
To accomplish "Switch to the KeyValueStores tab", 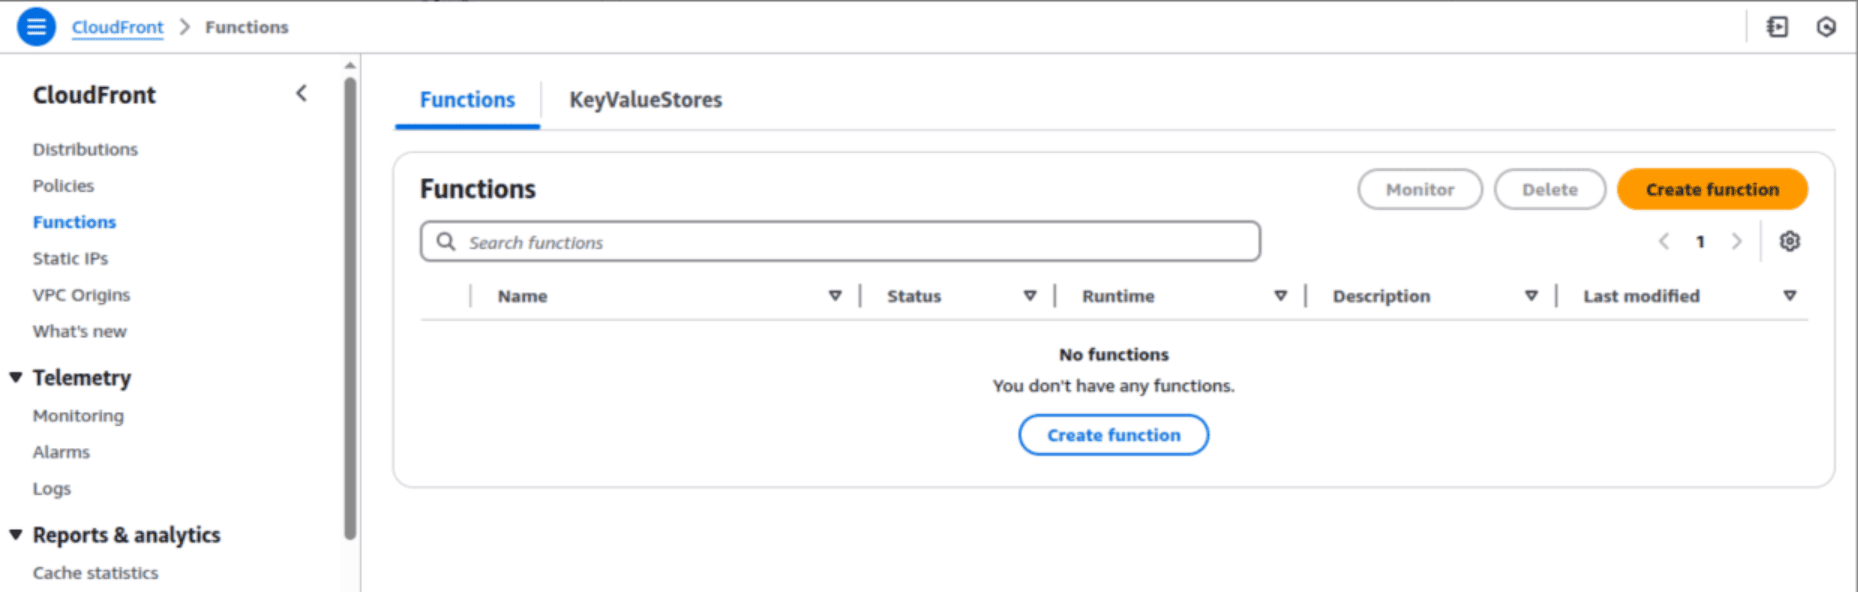I will (x=645, y=100).
